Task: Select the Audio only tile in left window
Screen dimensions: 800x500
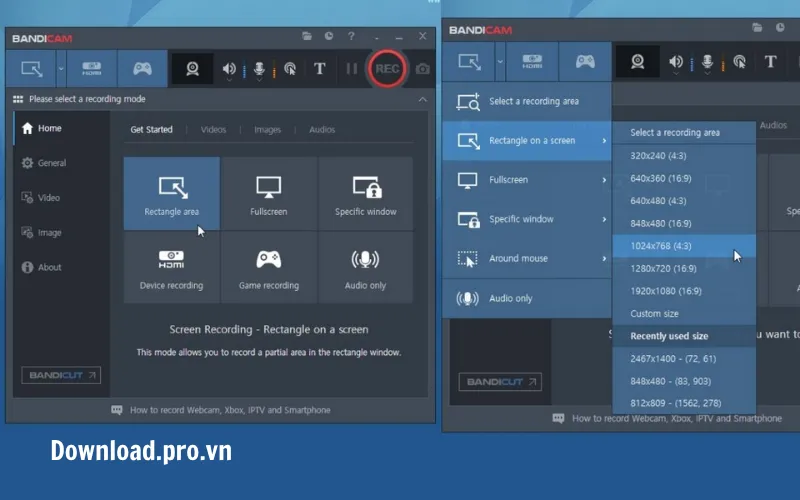Action: coord(365,267)
